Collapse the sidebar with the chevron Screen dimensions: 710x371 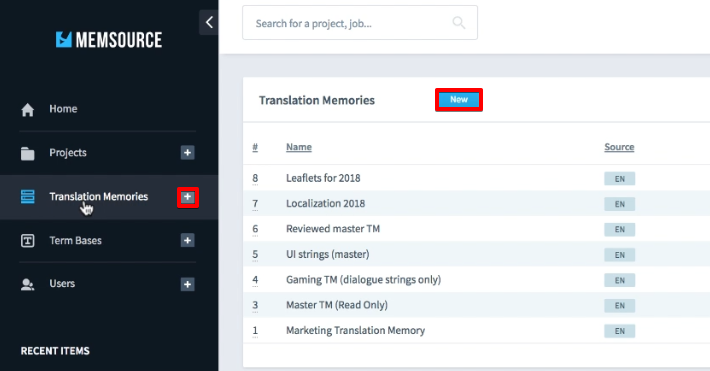(209, 22)
